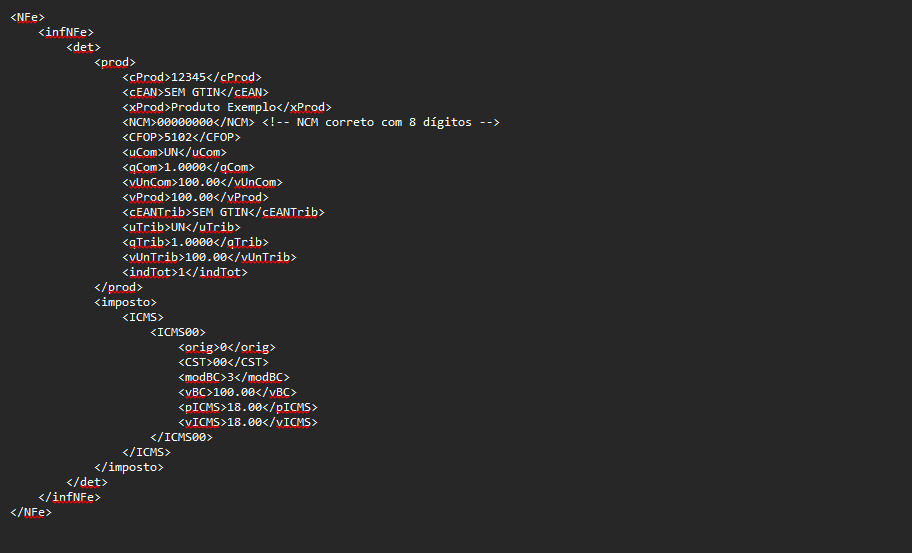Click the indTot value line
Screen dimensions: 912x553
185,272
